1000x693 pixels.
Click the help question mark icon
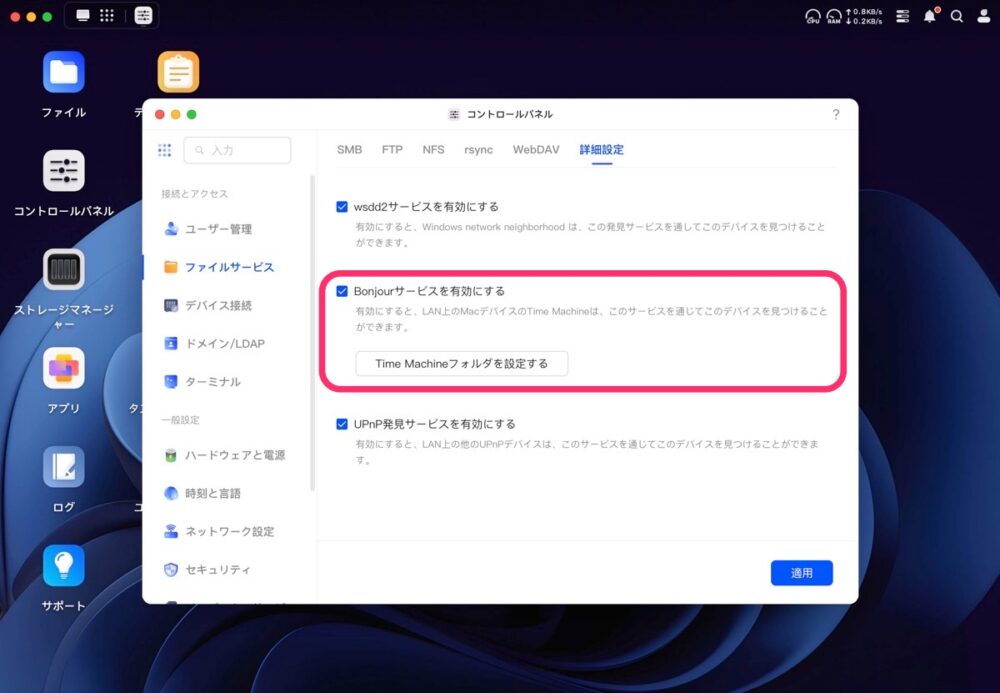tap(836, 114)
